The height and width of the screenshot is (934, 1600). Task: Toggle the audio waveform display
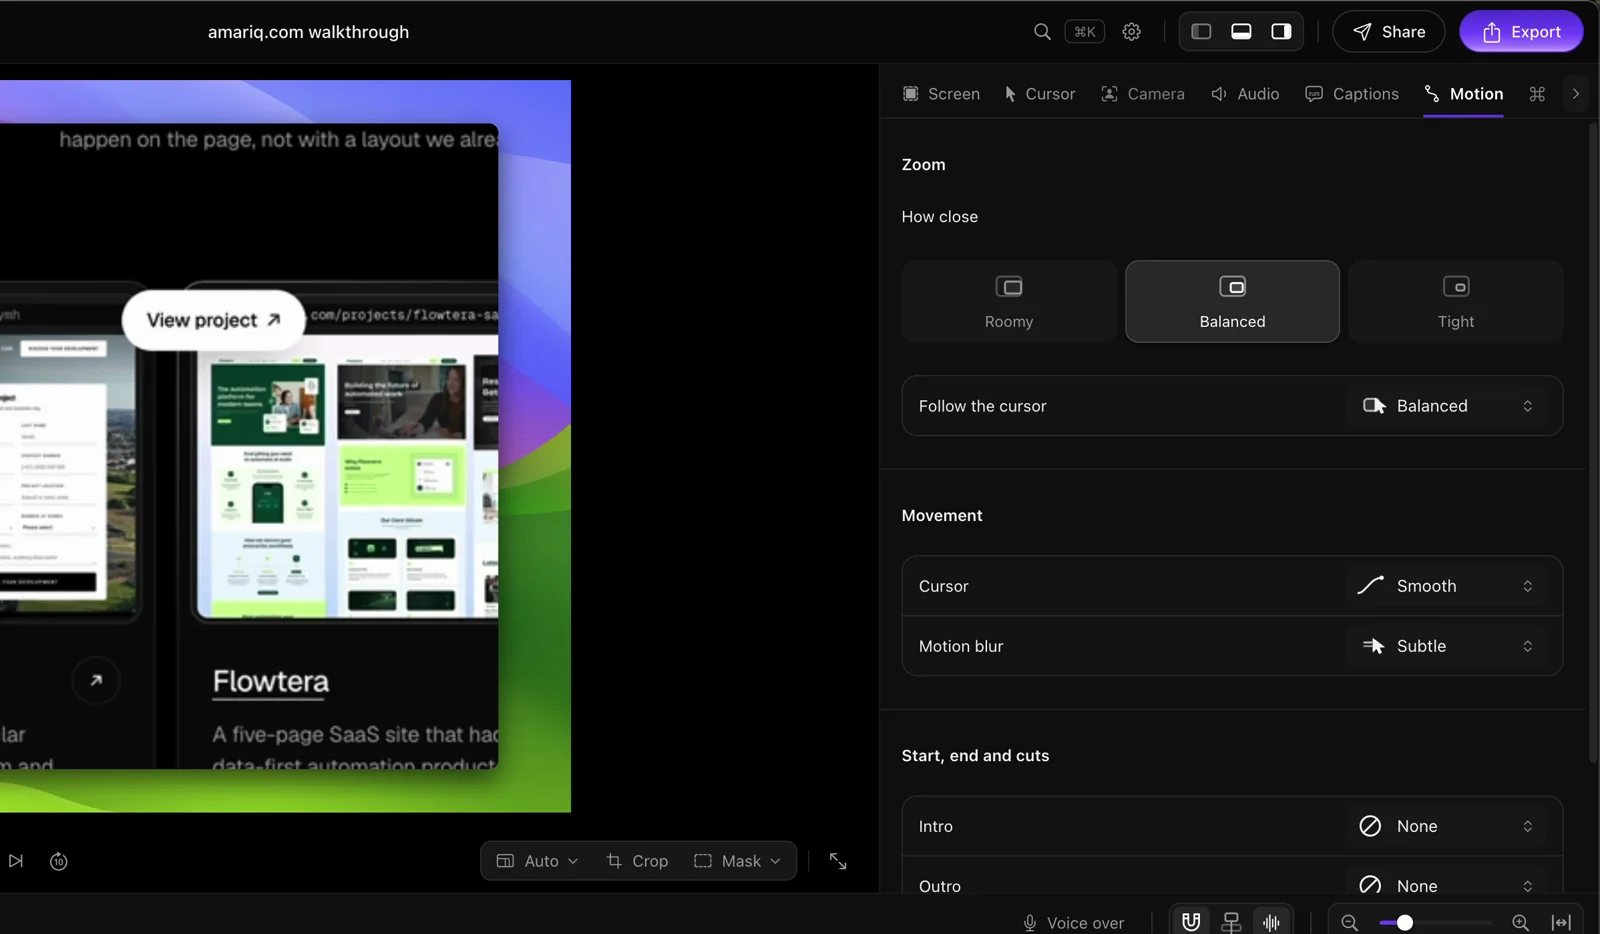tap(1271, 922)
